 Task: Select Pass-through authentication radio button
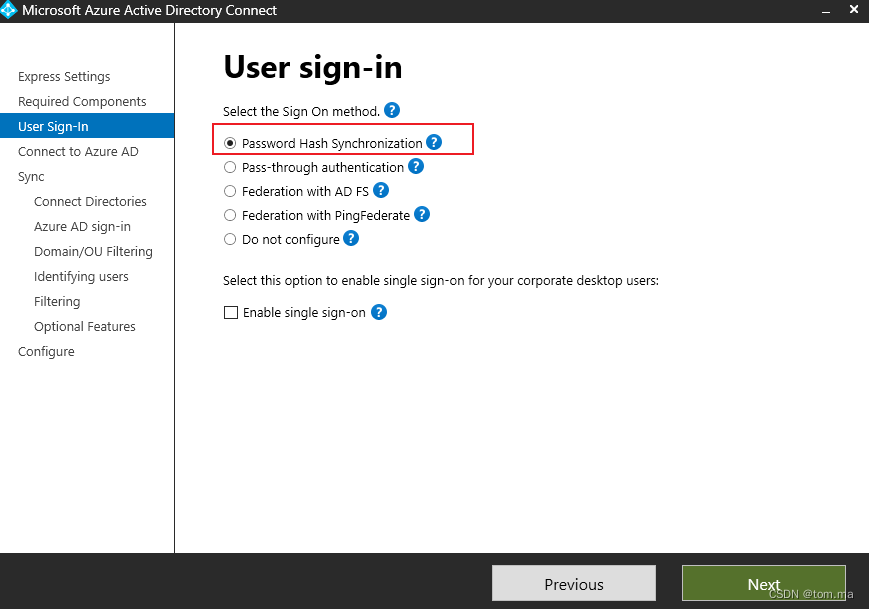pos(230,167)
